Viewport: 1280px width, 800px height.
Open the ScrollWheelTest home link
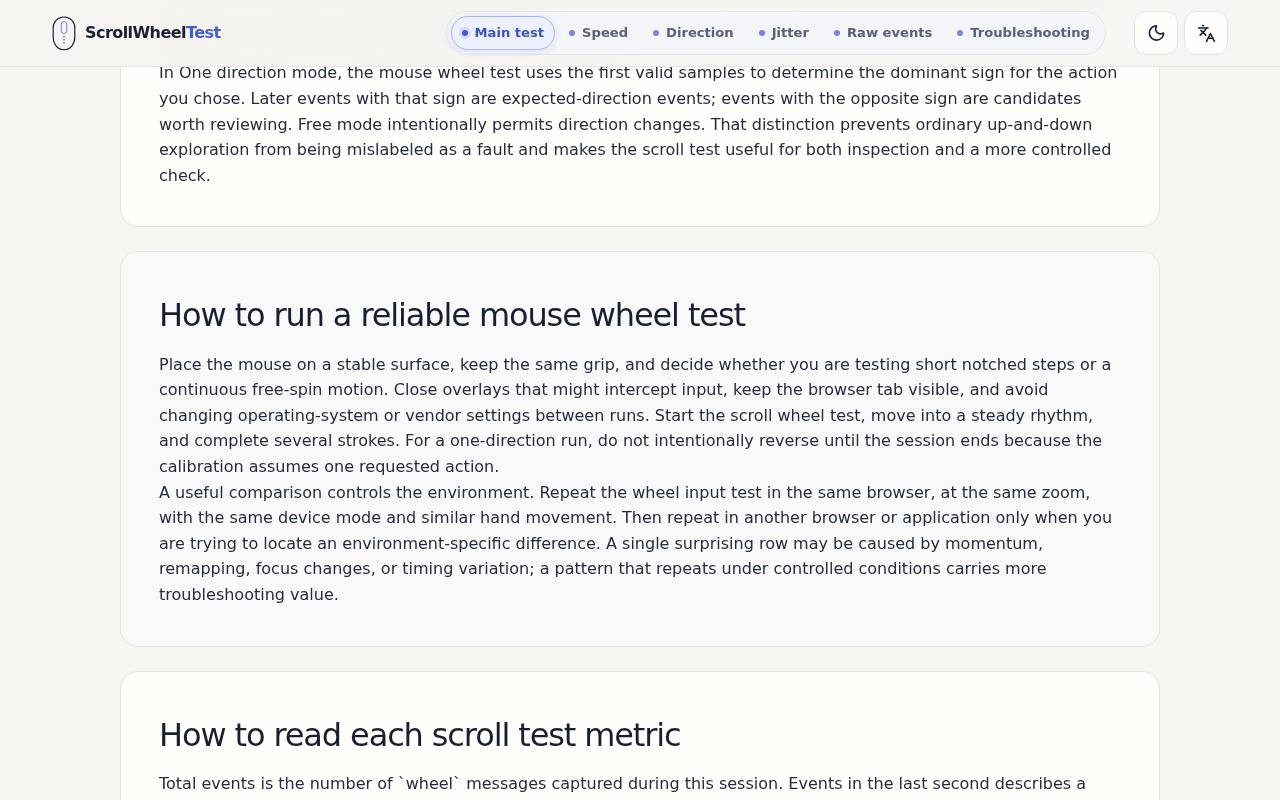[x=137, y=33]
